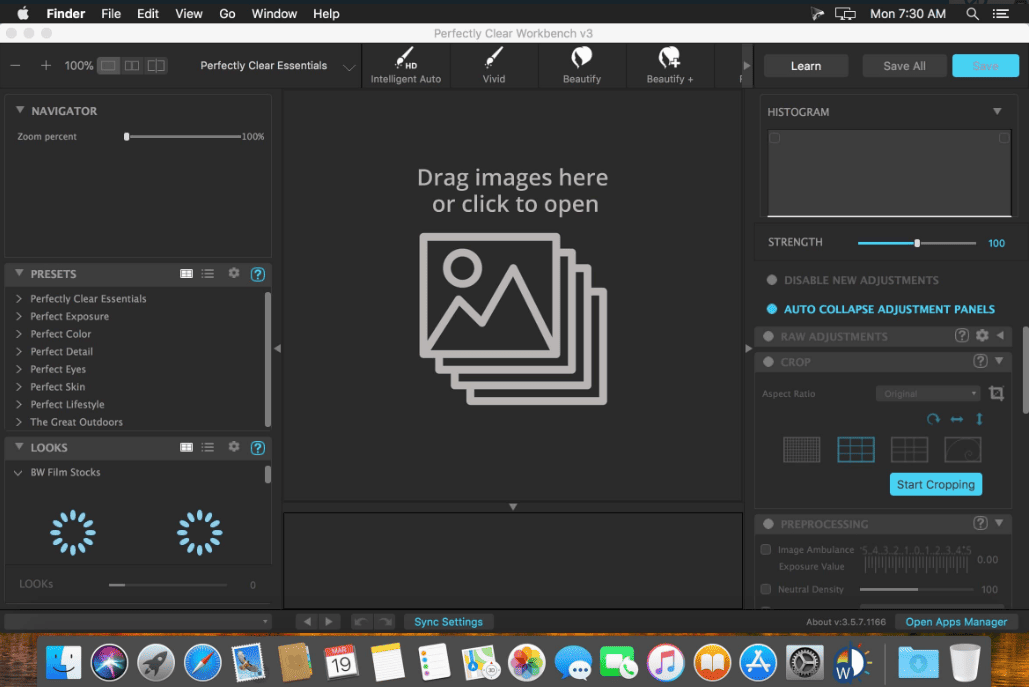The image size is (1029, 687).
Task: Open the Edit menu
Action: (x=148, y=13)
